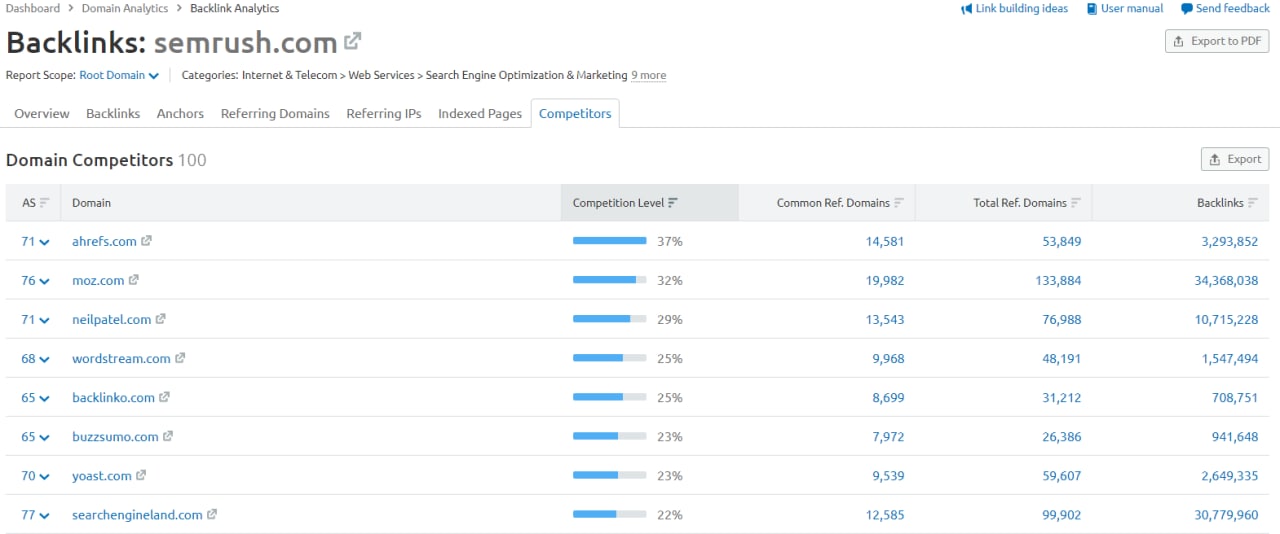Go to Dashboard breadcrumb

(x=33, y=8)
